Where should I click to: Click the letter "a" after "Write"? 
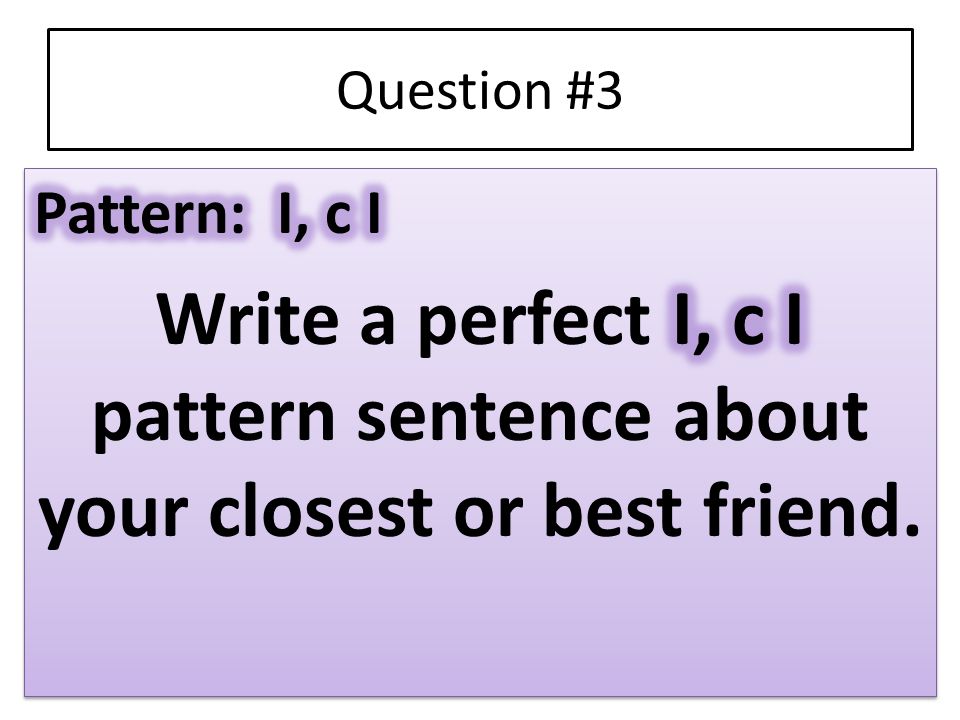[377, 327]
